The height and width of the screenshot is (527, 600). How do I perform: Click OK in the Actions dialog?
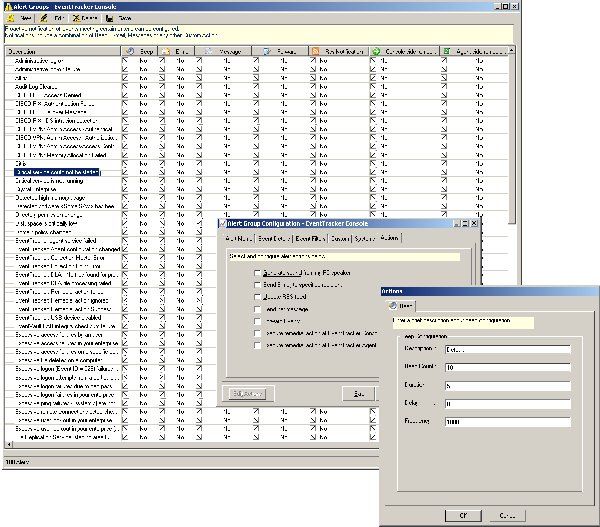coord(463,515)
